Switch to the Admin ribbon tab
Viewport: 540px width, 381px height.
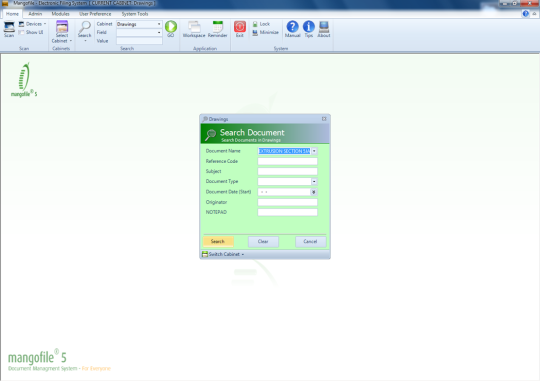coord(35,14)
